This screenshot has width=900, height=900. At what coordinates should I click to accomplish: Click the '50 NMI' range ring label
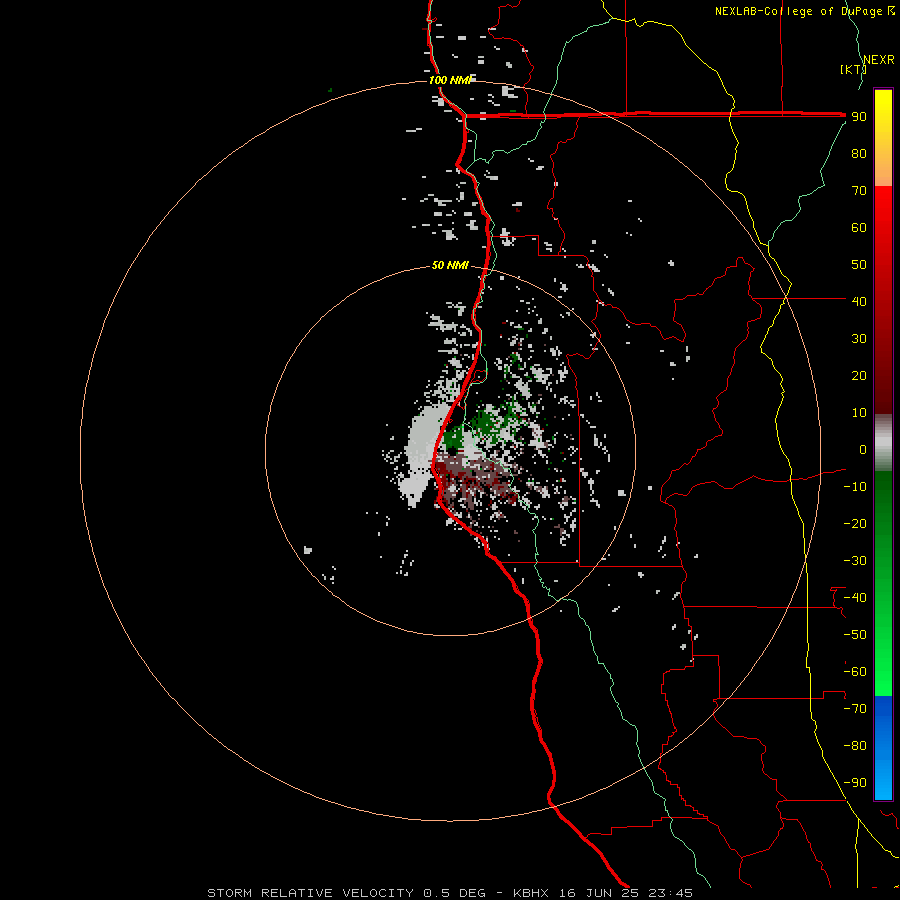point(450,265)
